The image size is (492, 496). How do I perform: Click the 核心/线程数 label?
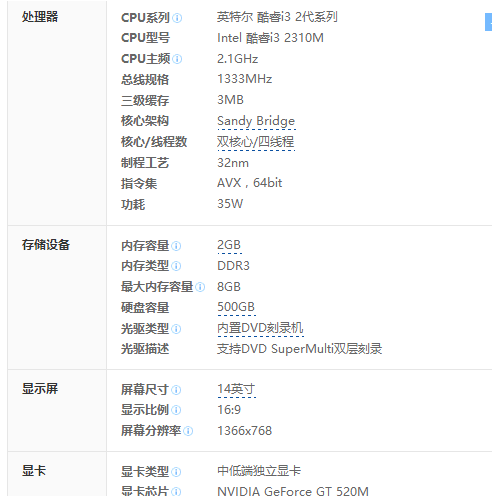(x=154, y=142)
